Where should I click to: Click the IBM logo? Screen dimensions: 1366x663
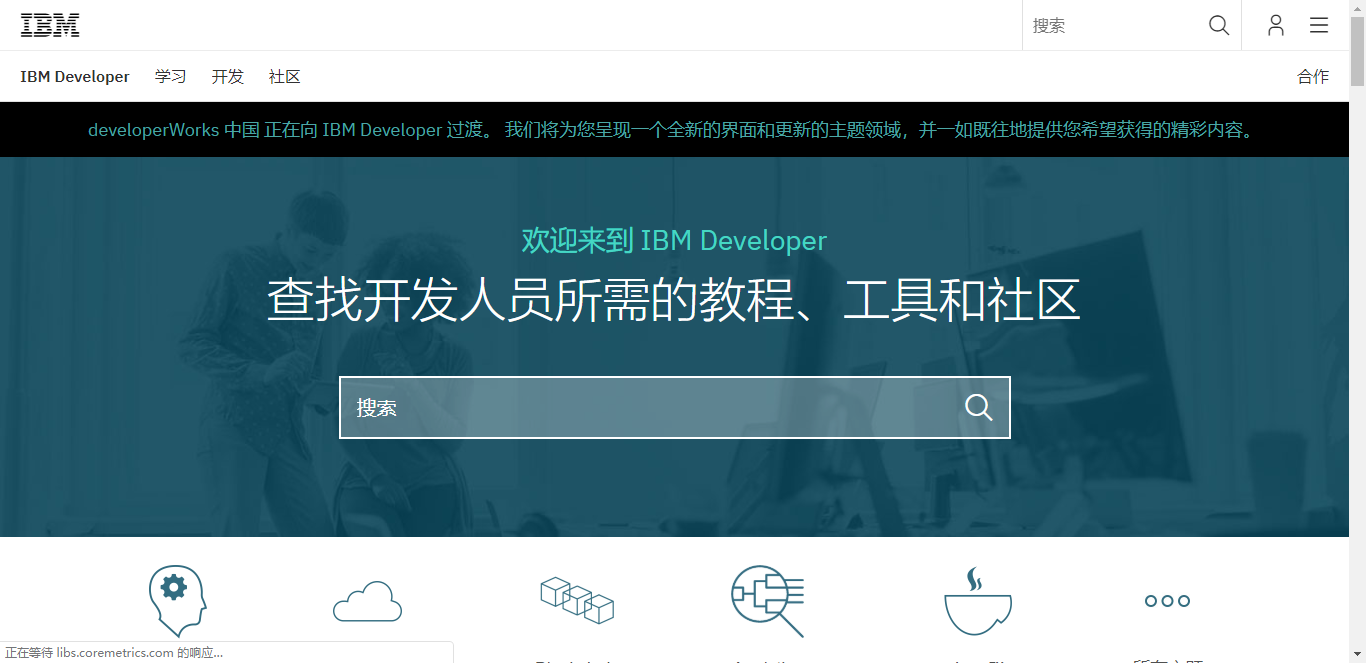(50, 25)
